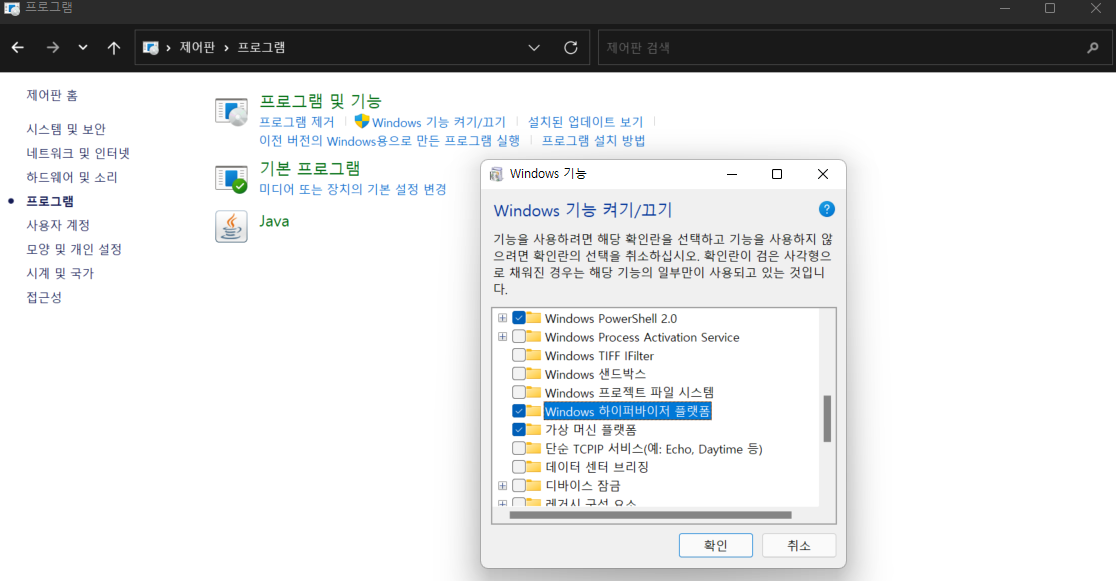The height and width of the screenshot is (581, 1116).
Task: Confirm with the 확인 button
Action: (x=715, y=545)
